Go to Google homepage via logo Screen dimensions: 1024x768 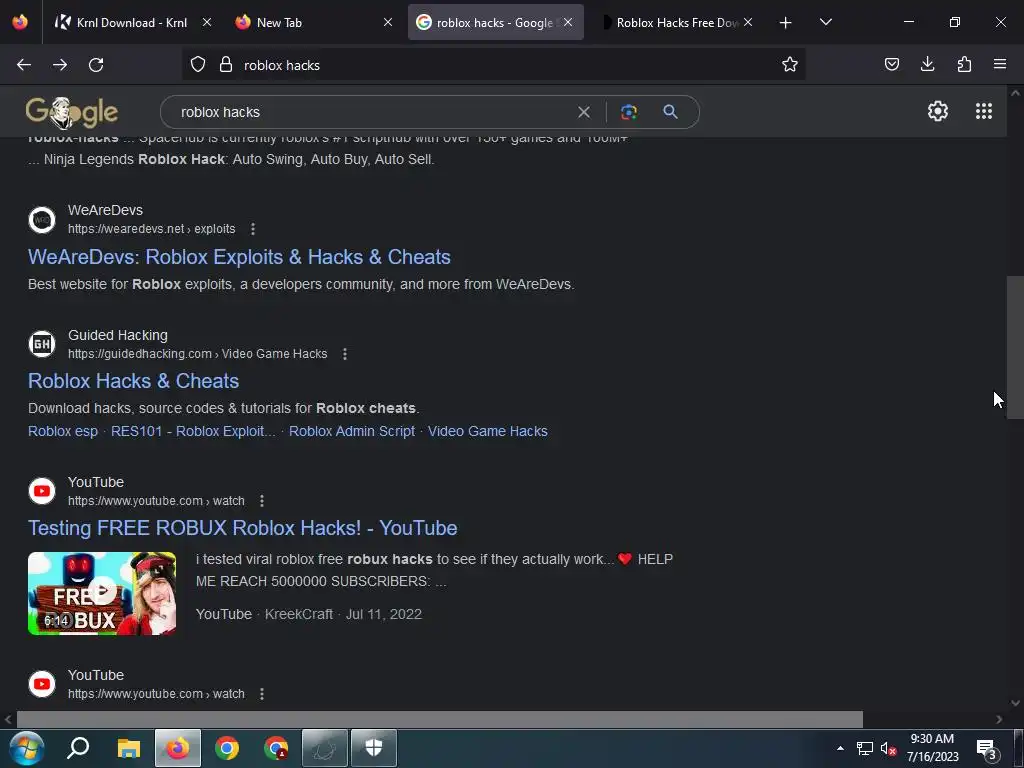click(x=72, y=112)
